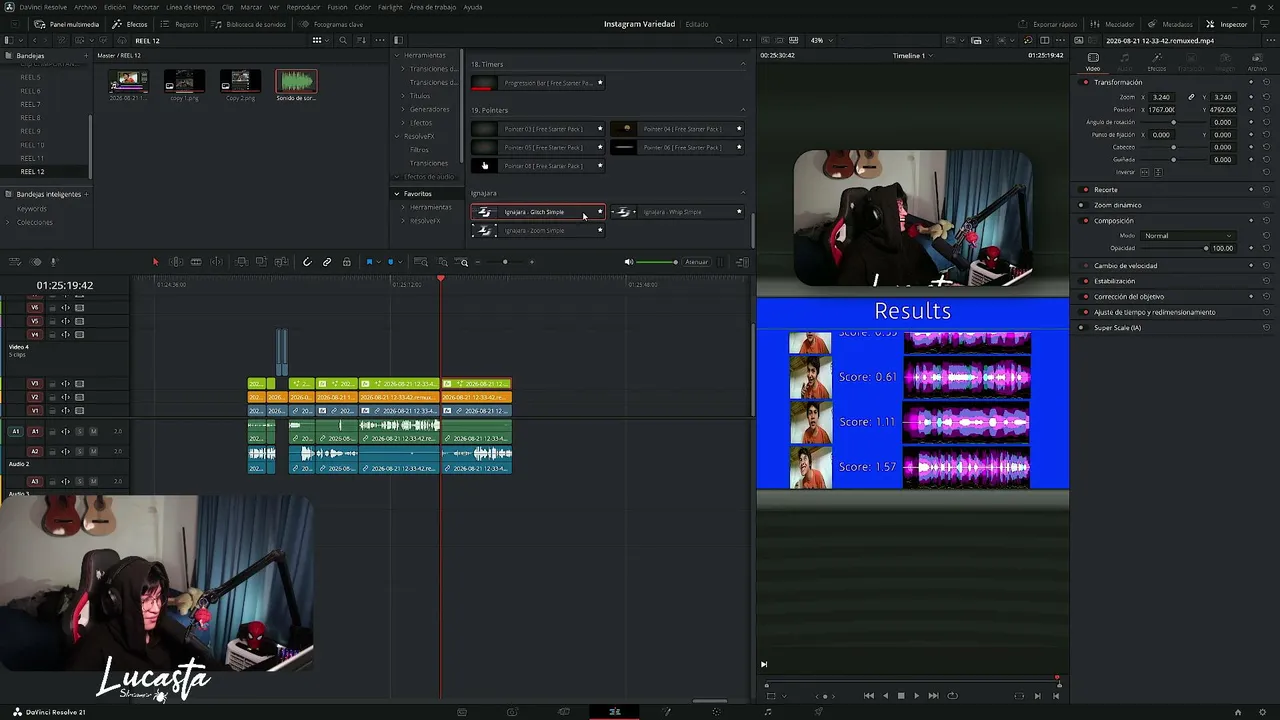
Task: Open the Área de trabajo menu
Action: click(433, 7)
